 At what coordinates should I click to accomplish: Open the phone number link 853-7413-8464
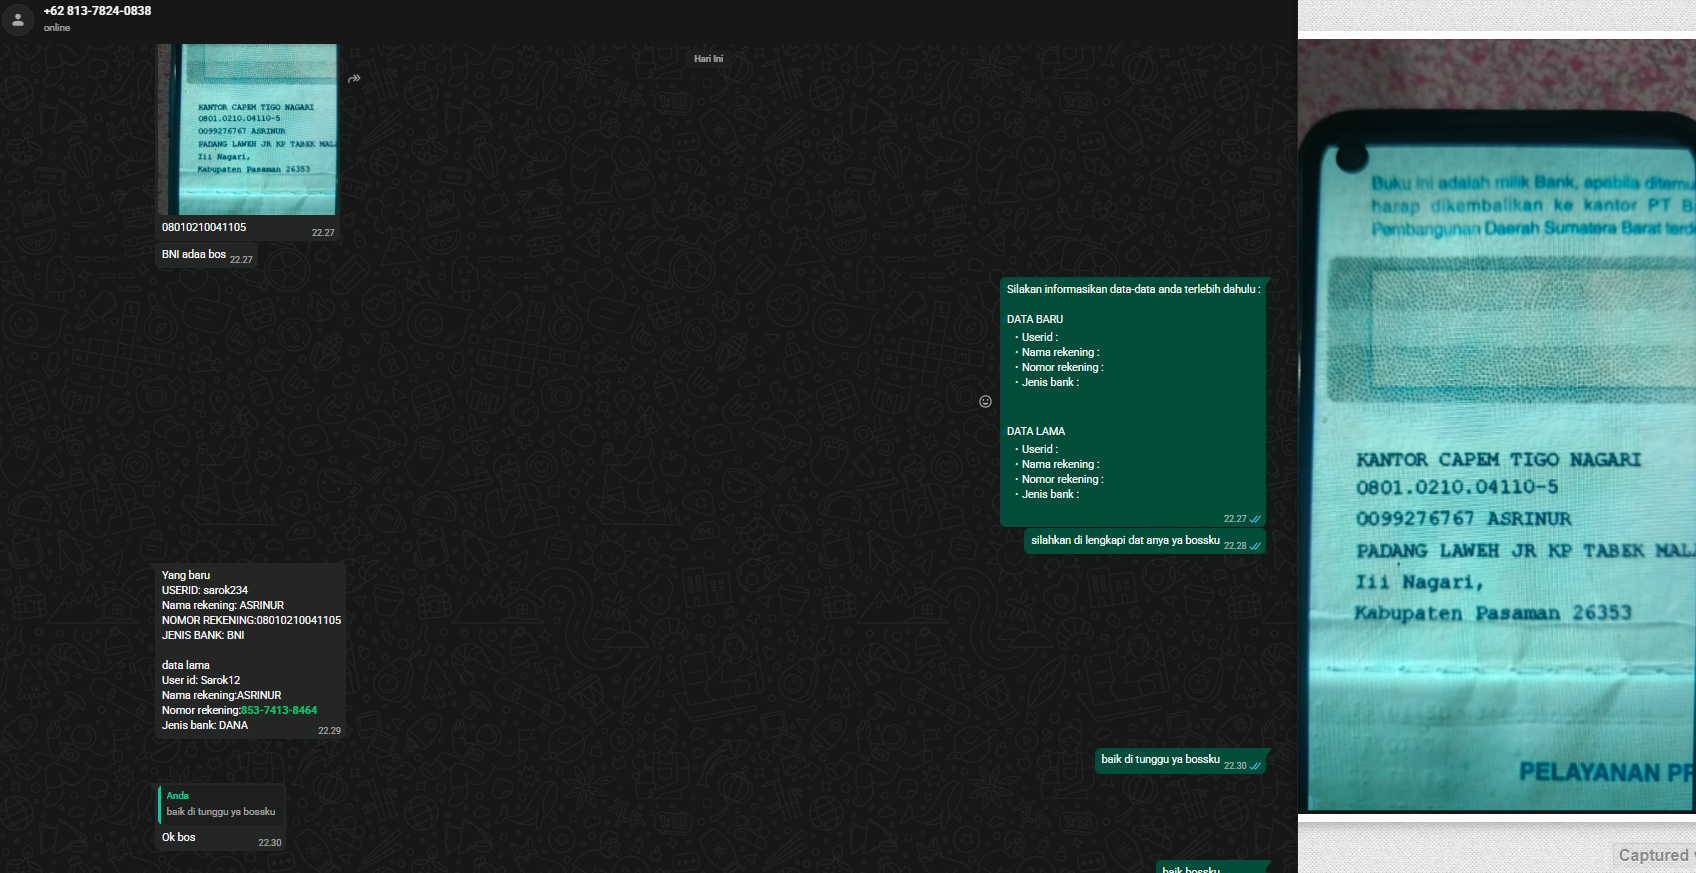click(279, 710)
